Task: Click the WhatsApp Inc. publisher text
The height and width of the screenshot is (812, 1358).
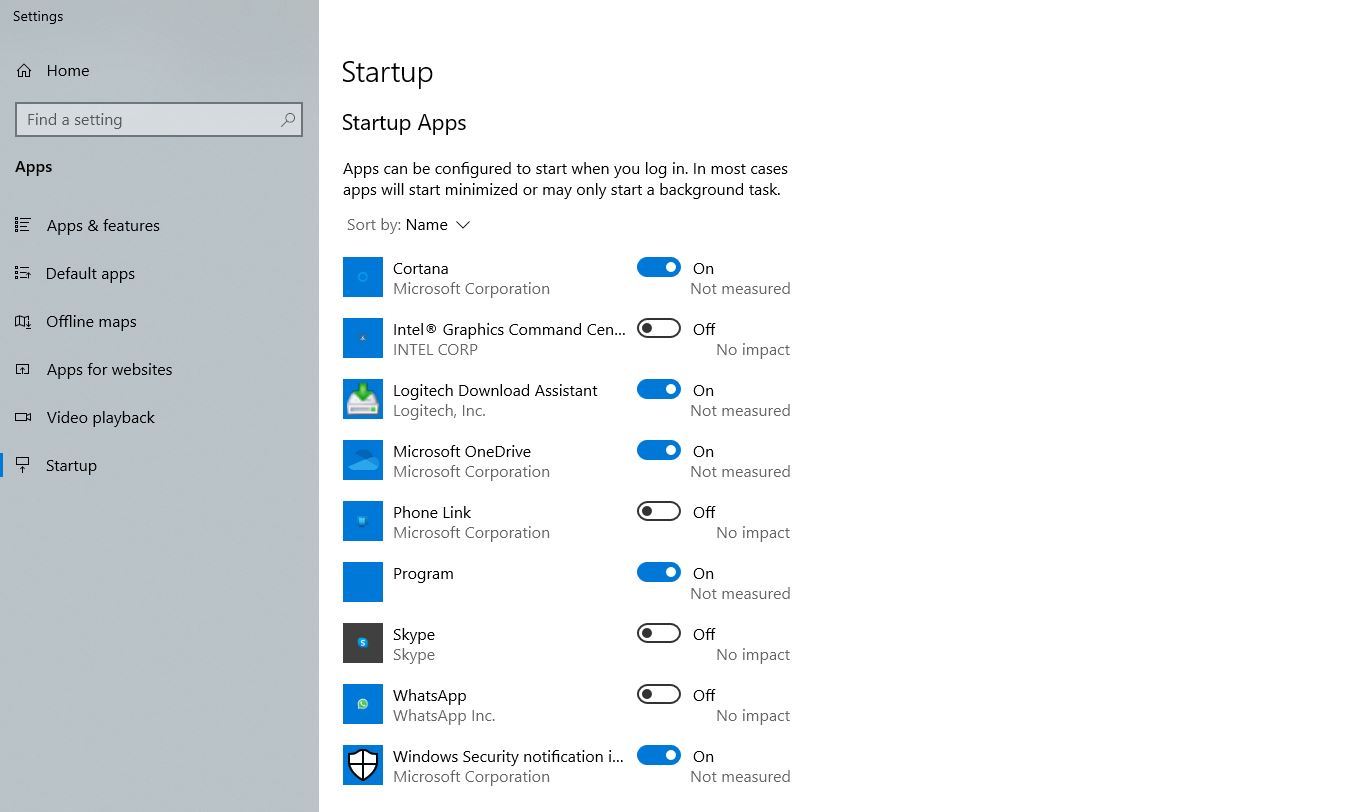Action: 444,716
